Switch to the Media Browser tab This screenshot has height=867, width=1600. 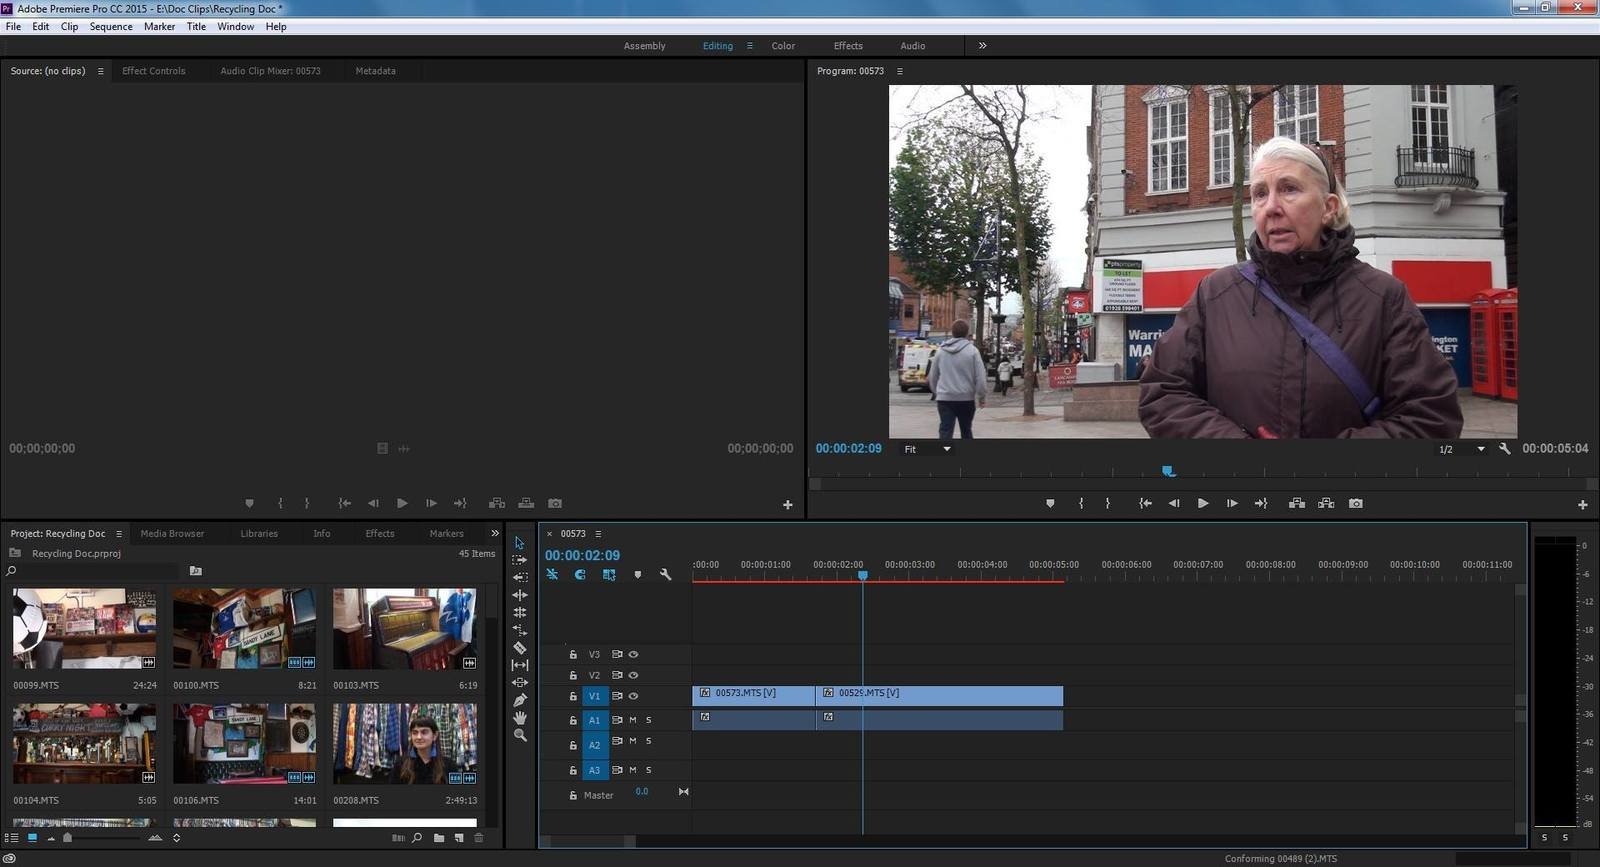(172, 534)
